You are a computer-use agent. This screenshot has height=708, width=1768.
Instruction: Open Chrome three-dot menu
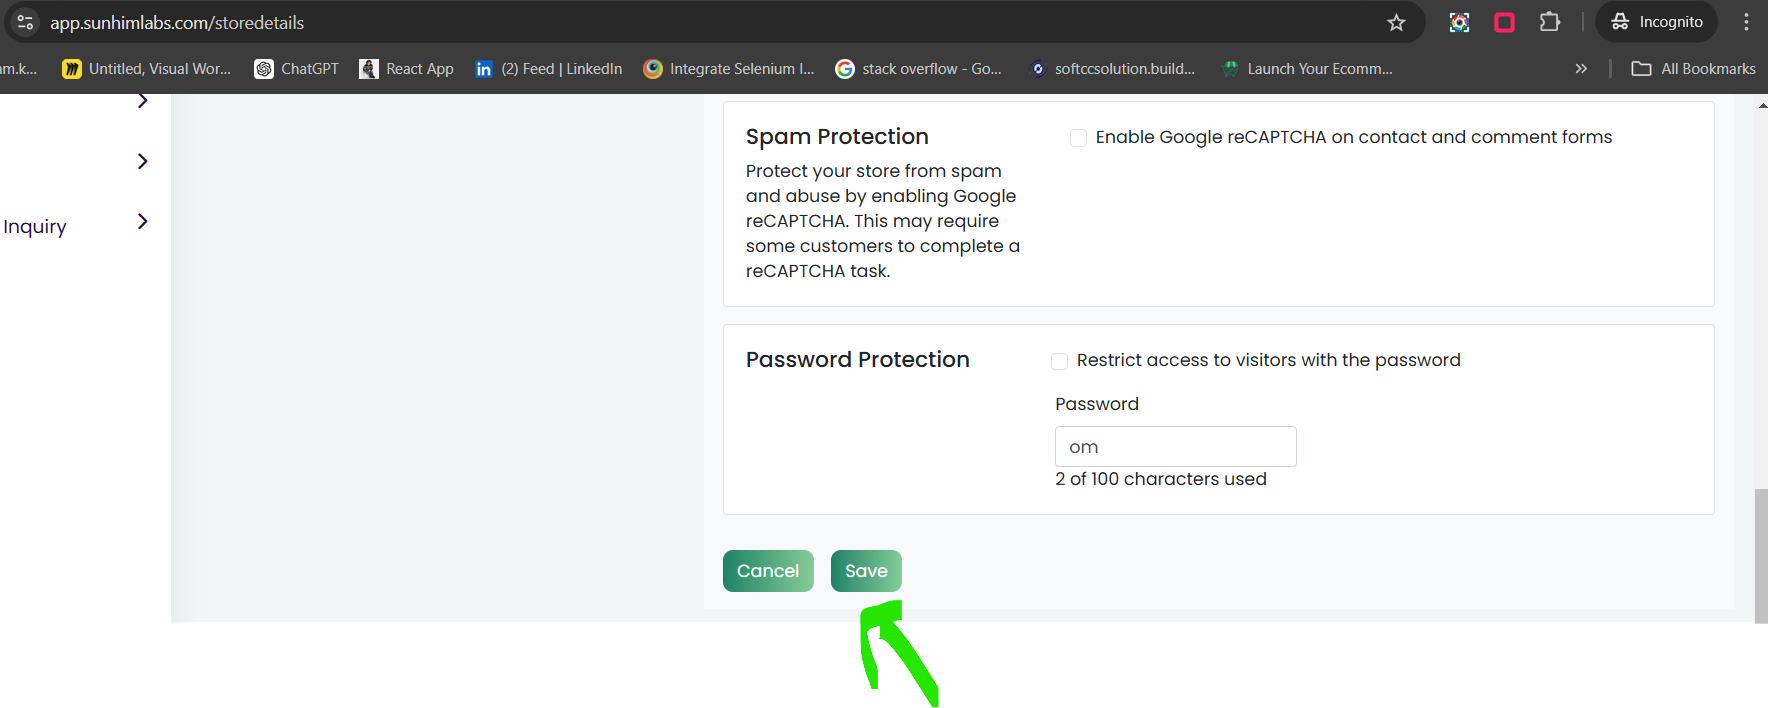coord(1746,22)
